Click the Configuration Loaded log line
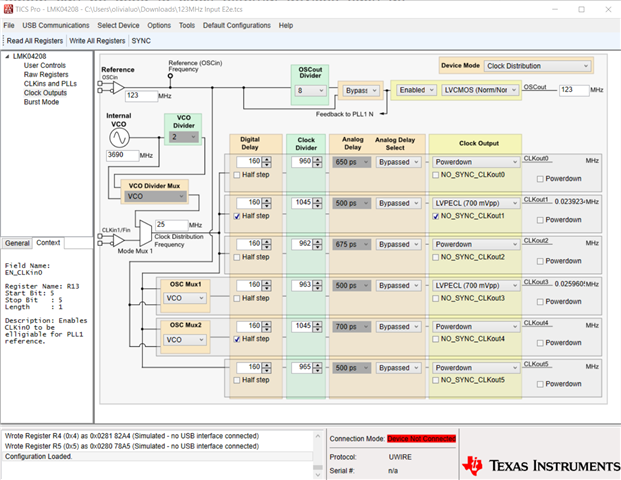The image size is (621, 480). (x=38, y=457)
